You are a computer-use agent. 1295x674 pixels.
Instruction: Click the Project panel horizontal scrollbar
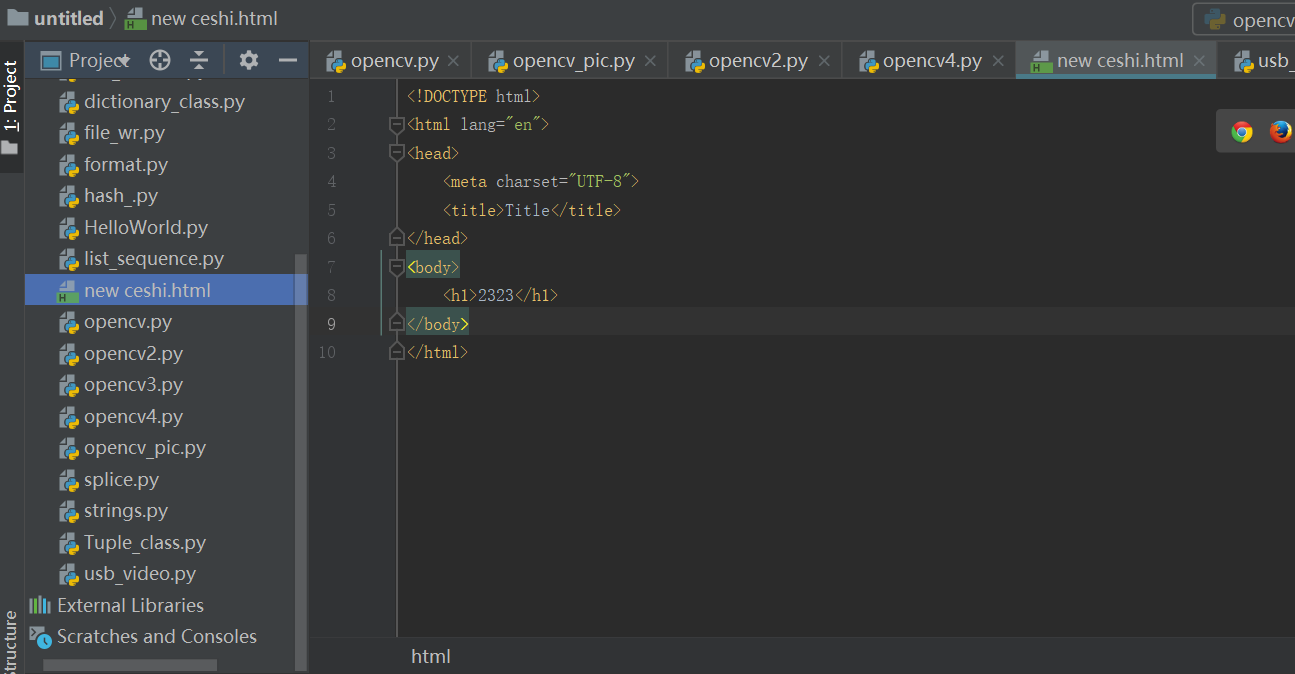point(130,665)
